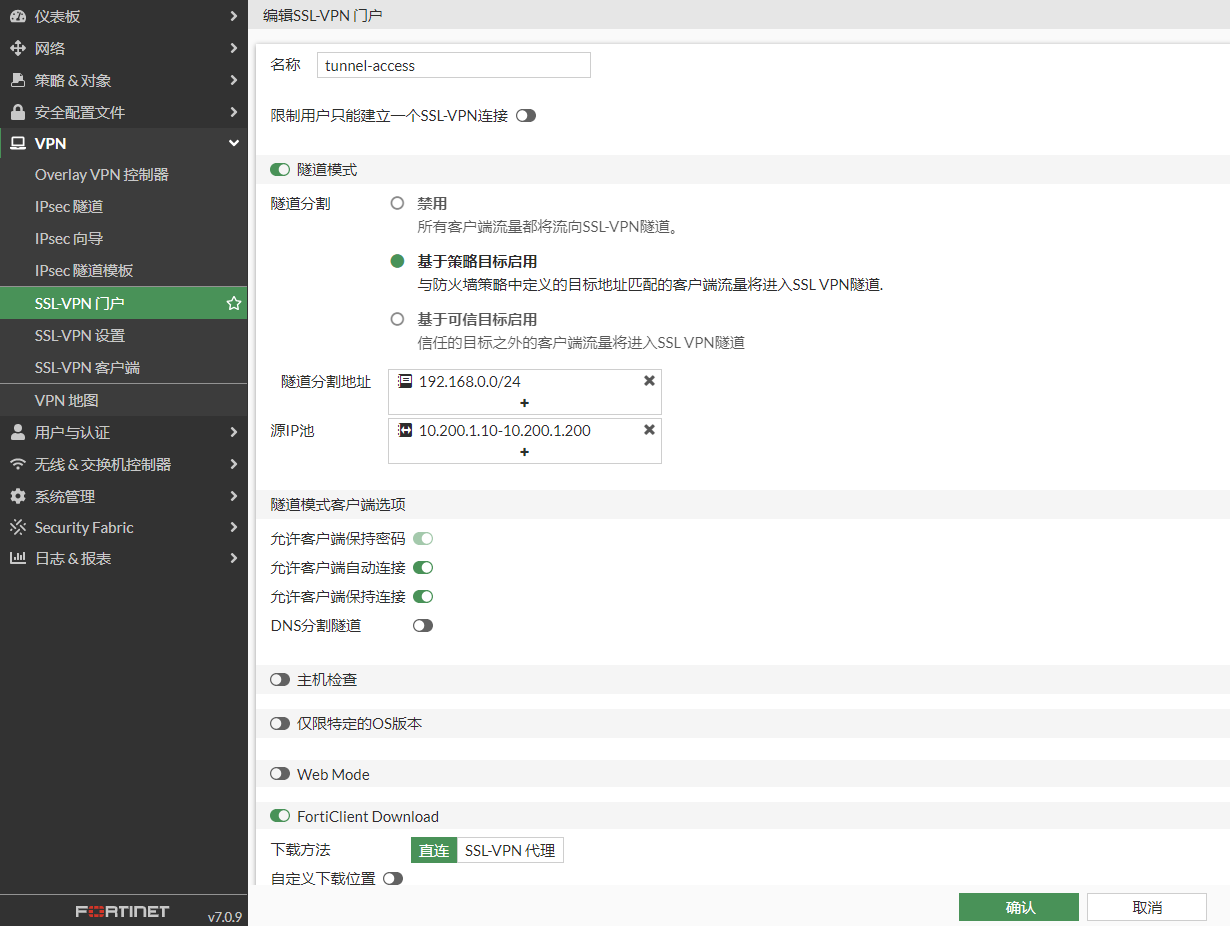Click the Policy & Objects icon
Image resolution: width=1230 pixels, height=926 pixels.
point(17,80)
